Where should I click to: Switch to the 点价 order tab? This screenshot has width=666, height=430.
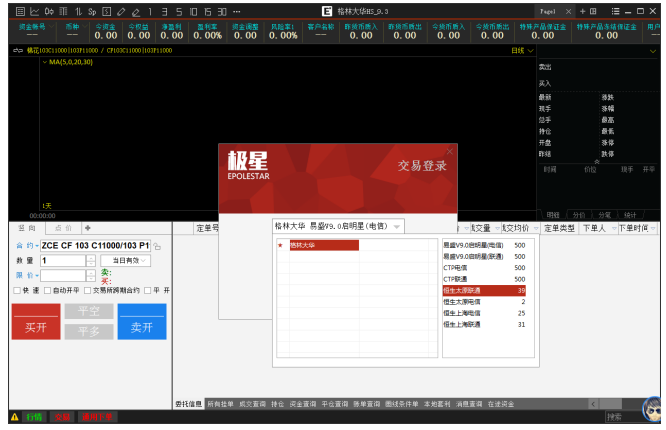coord(63,228)
